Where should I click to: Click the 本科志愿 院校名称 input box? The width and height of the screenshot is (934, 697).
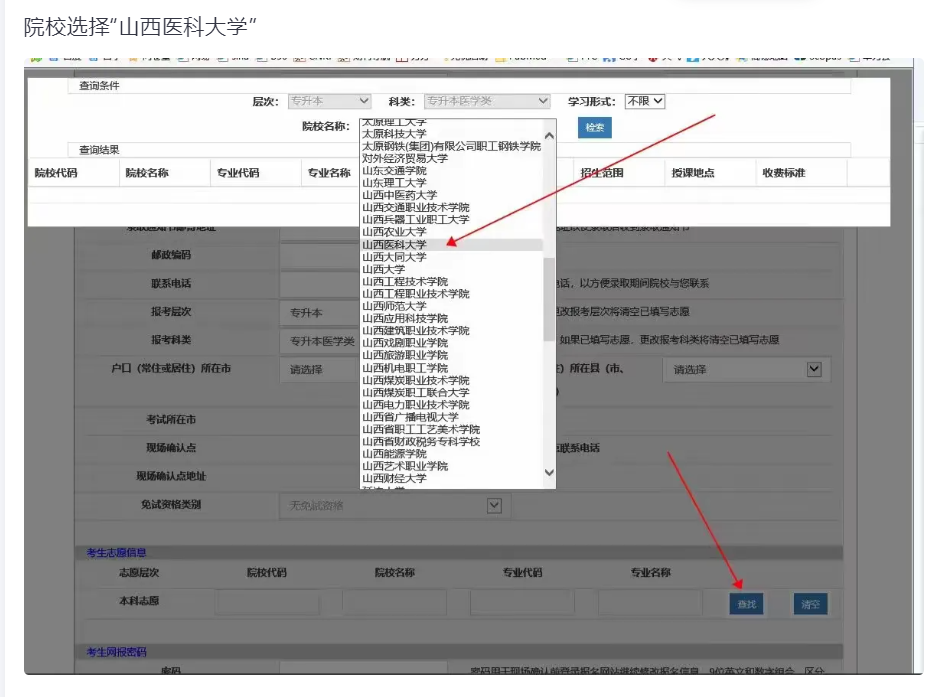tap(394, 603)
